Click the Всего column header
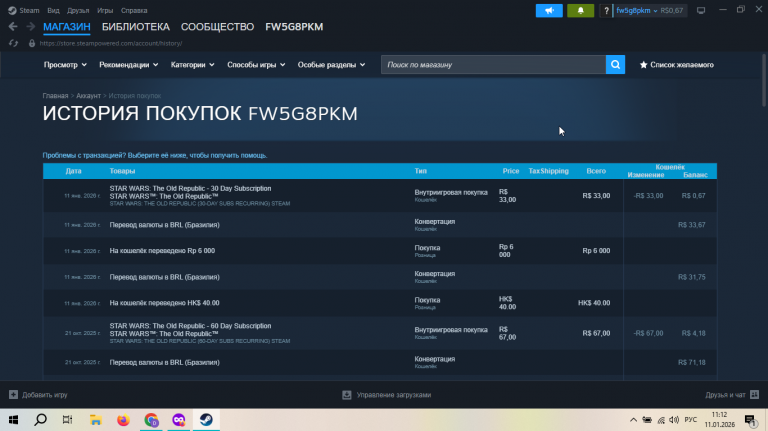The width and height of the screenshot is (768, 431). click(596, 171)
